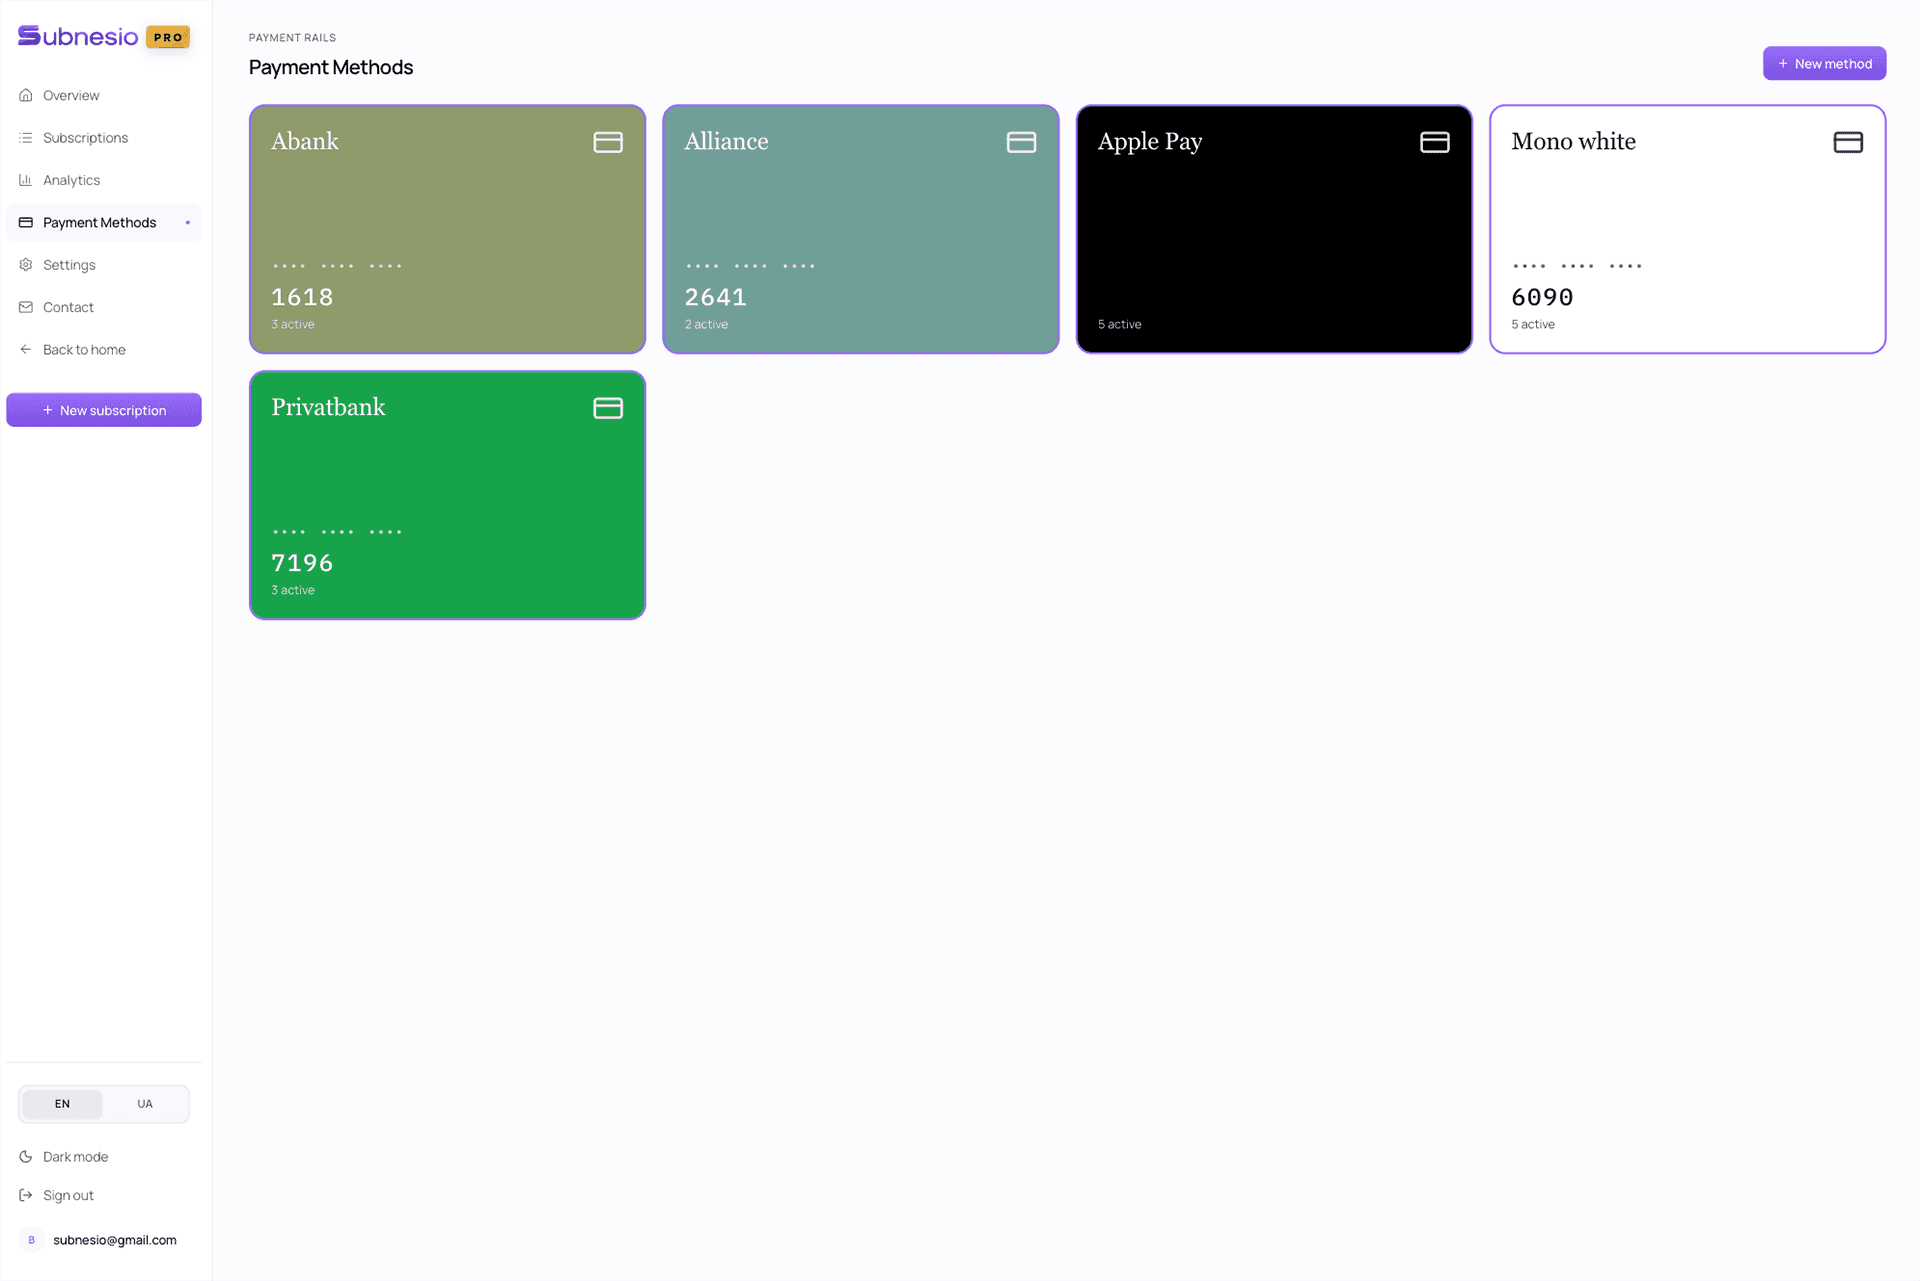Add a New method
The height and width of the screenshot is (1281, 1920).
click(x=1824, y=63)
